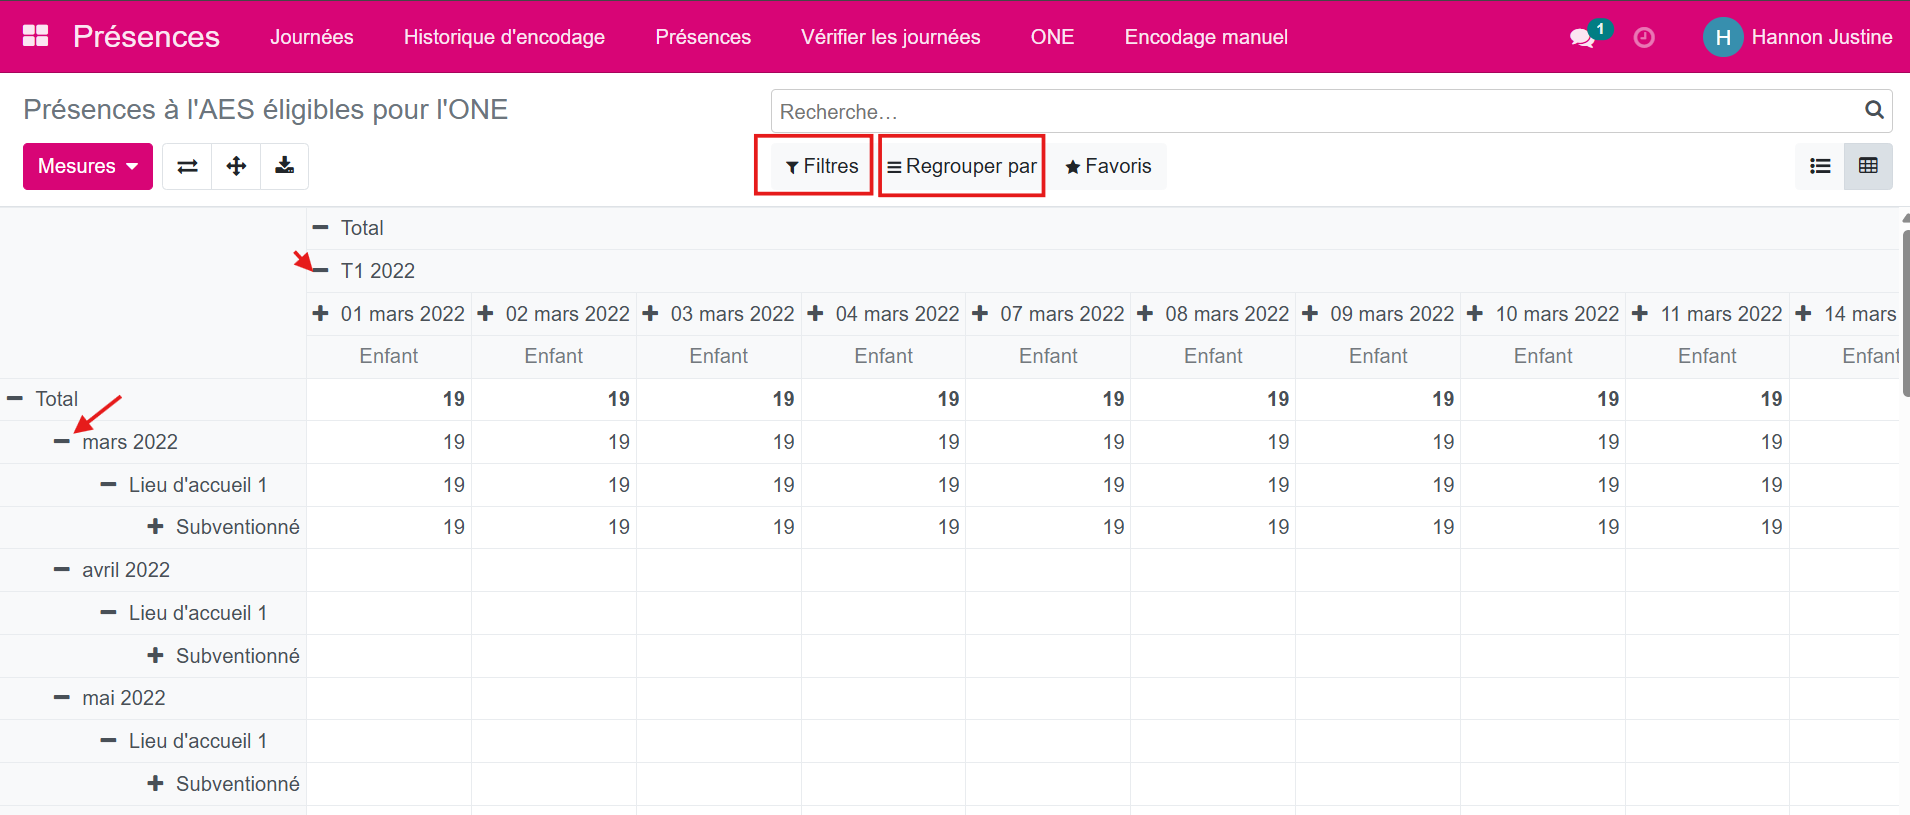The width and height of the screenshot is (1910, 815).
Task: Open the conversations chat icon
Action: click(1581, 38)
